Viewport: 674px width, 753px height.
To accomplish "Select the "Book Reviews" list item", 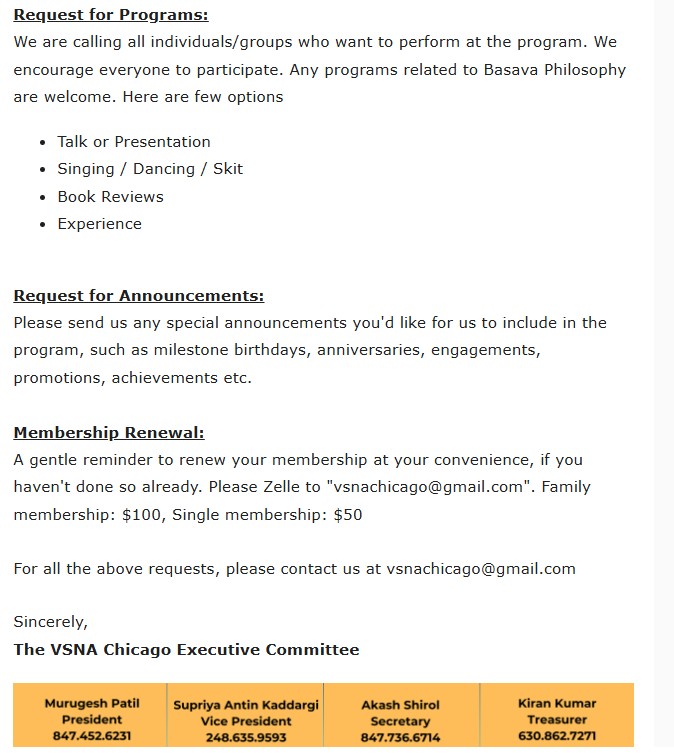I will pos(110,197).
